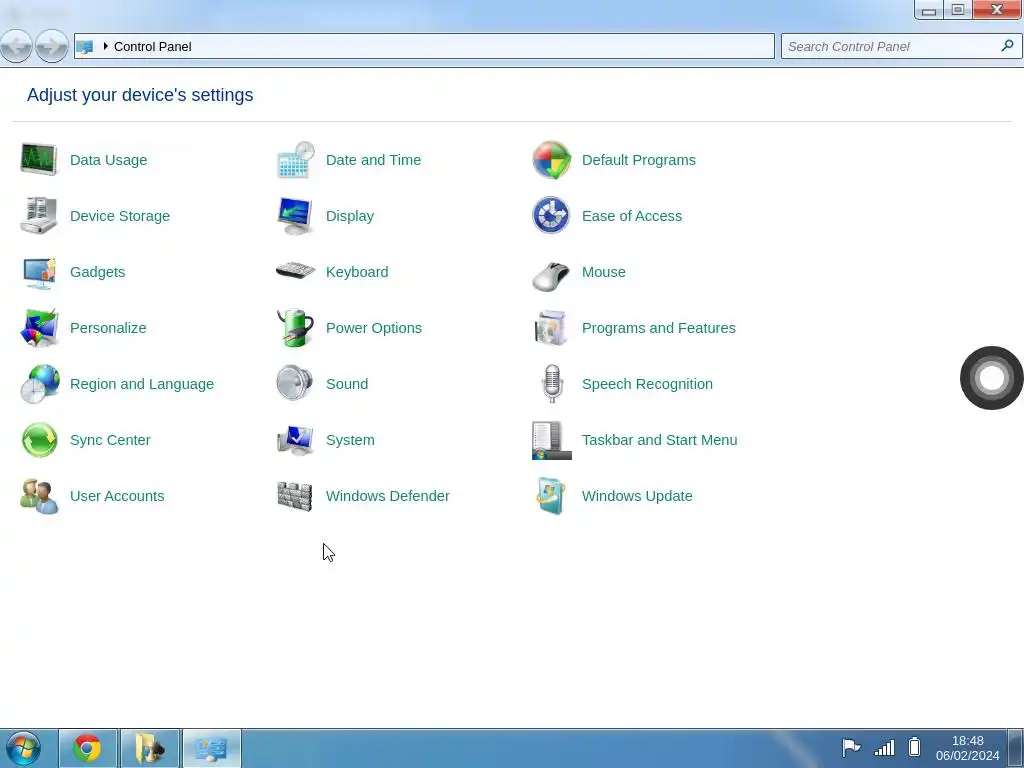Click the Programs and Features icon
The width and height of the screenshot is (1024, 768).
[x=551, y=328]
